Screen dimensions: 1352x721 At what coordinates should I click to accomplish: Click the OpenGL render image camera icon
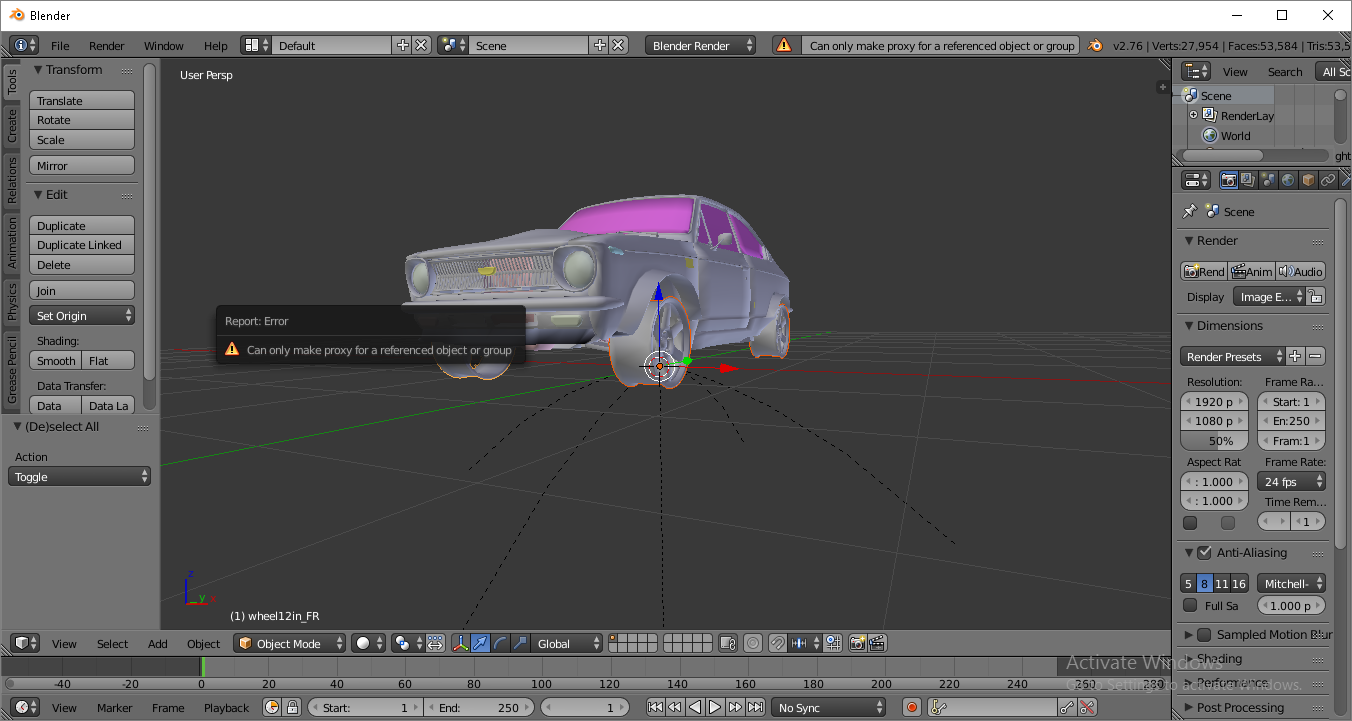857,644
